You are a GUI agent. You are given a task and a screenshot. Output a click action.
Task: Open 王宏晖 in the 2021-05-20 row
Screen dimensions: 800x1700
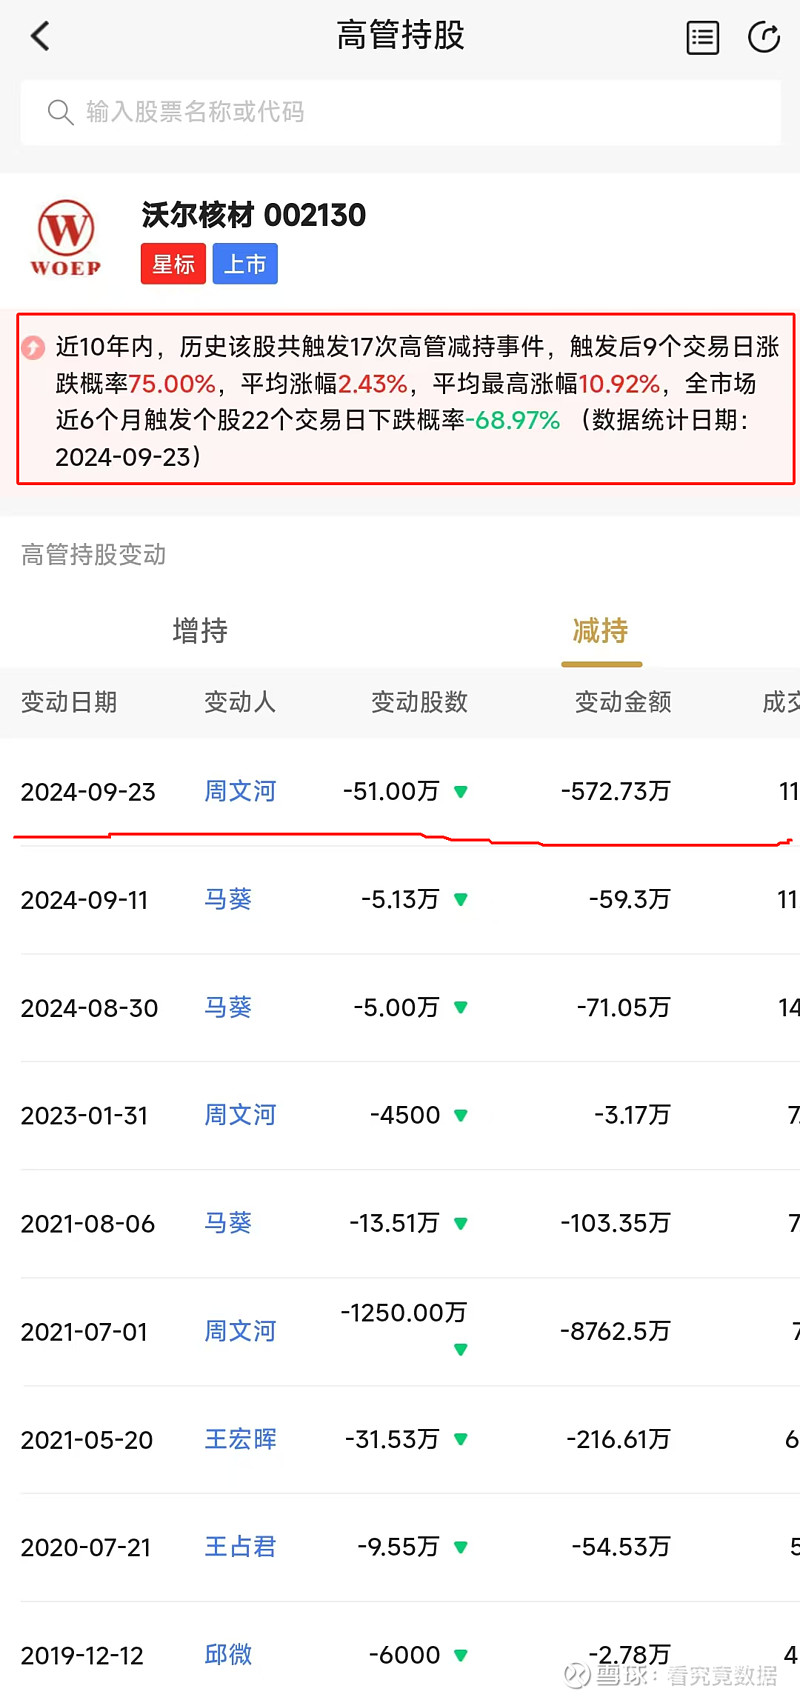(x=240, y=1439)
